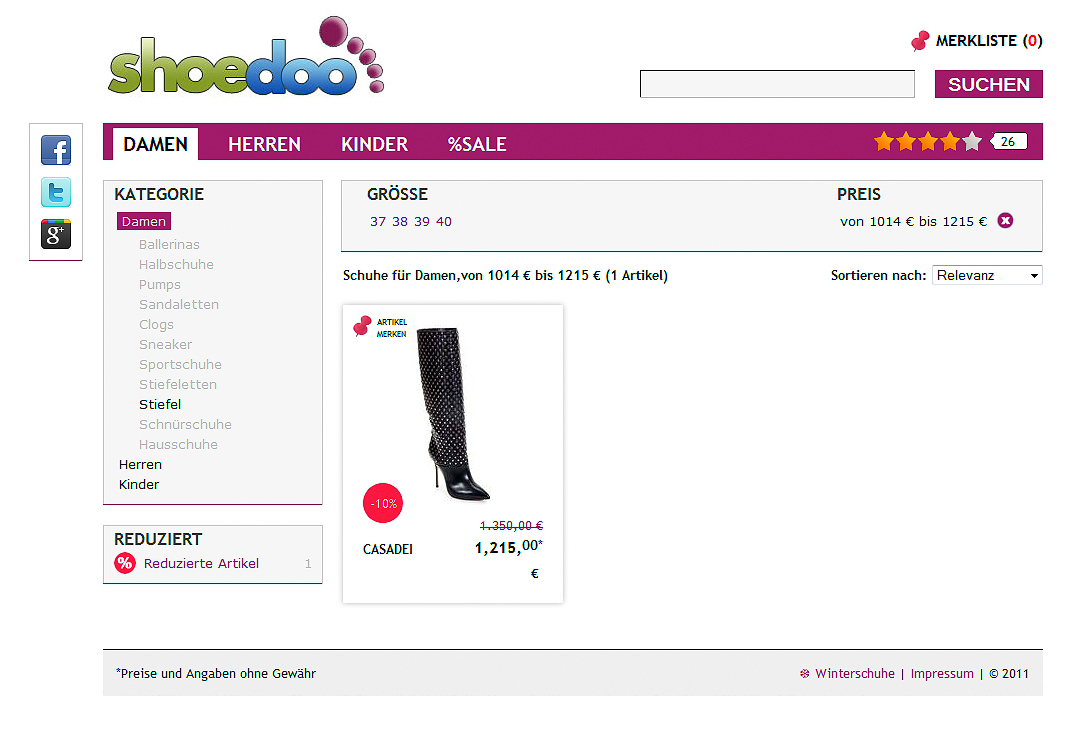The width and height of the screenshot is (1074, 746).
Task: Click the Artikel Merken pin on the boot
Action: tap(363, 326)
